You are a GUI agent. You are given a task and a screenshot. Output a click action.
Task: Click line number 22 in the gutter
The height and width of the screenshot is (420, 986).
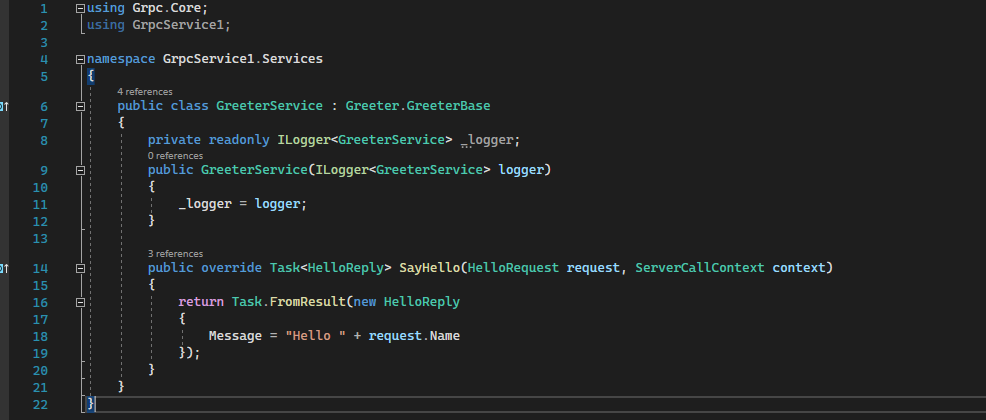tap(40, 404)
